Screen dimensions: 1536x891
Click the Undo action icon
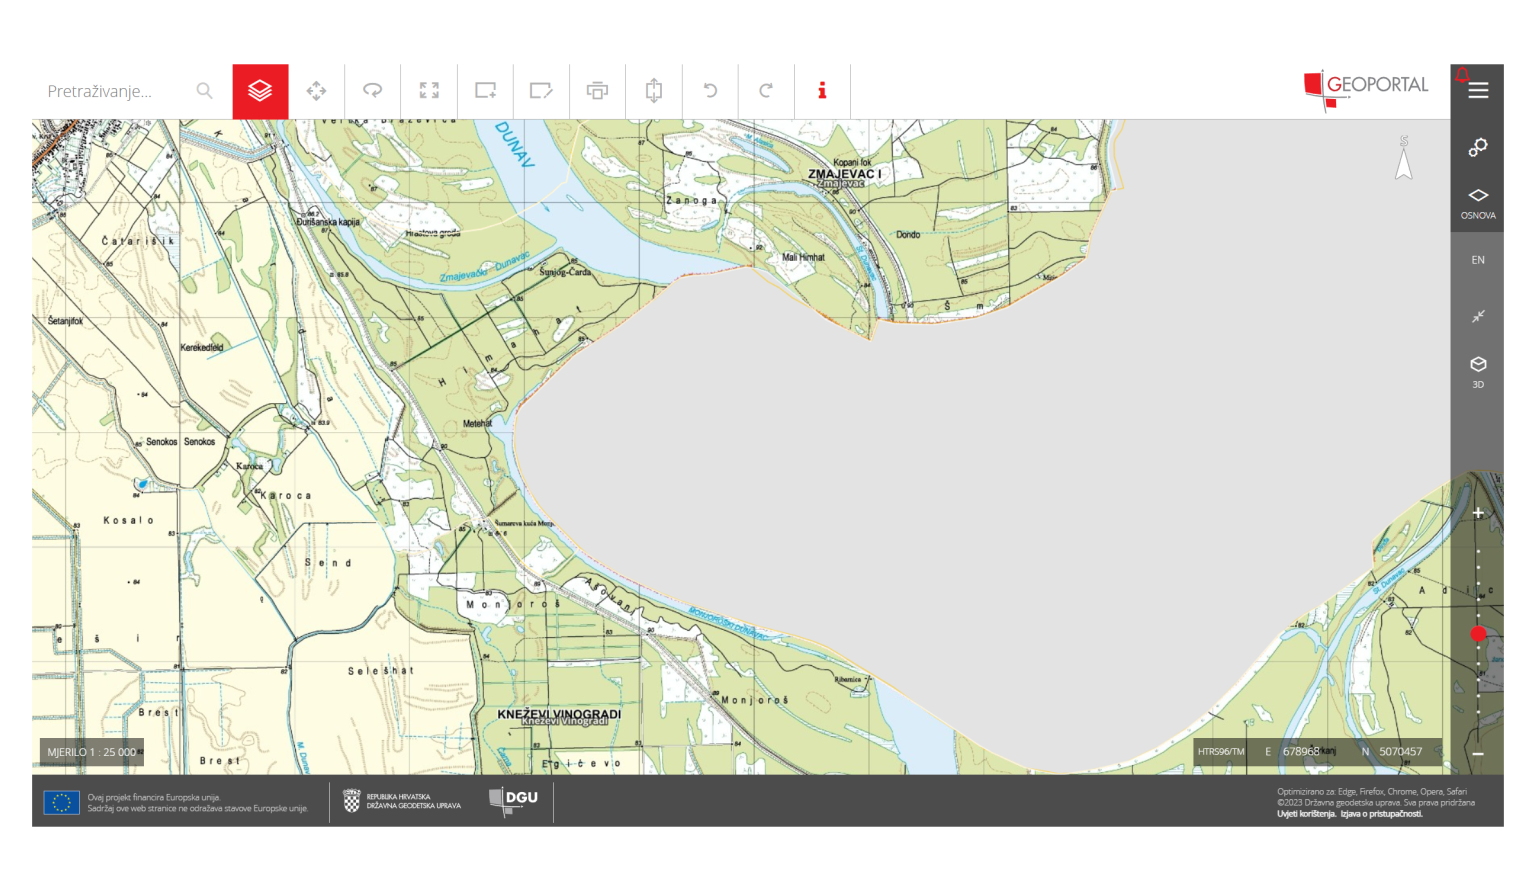click(710, 90)
